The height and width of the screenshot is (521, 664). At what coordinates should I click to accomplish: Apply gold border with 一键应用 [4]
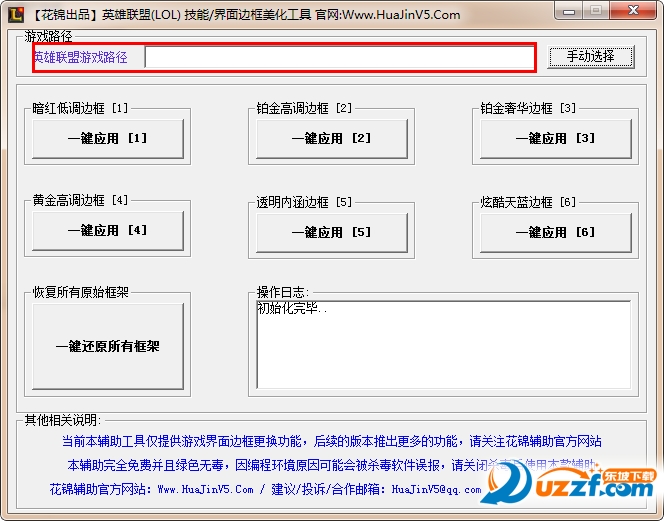[108, 231]
